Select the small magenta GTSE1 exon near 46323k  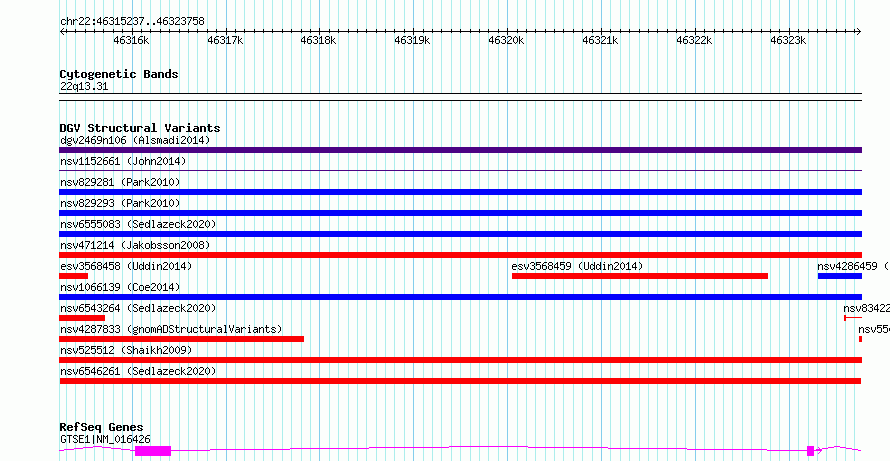point(811,451)
